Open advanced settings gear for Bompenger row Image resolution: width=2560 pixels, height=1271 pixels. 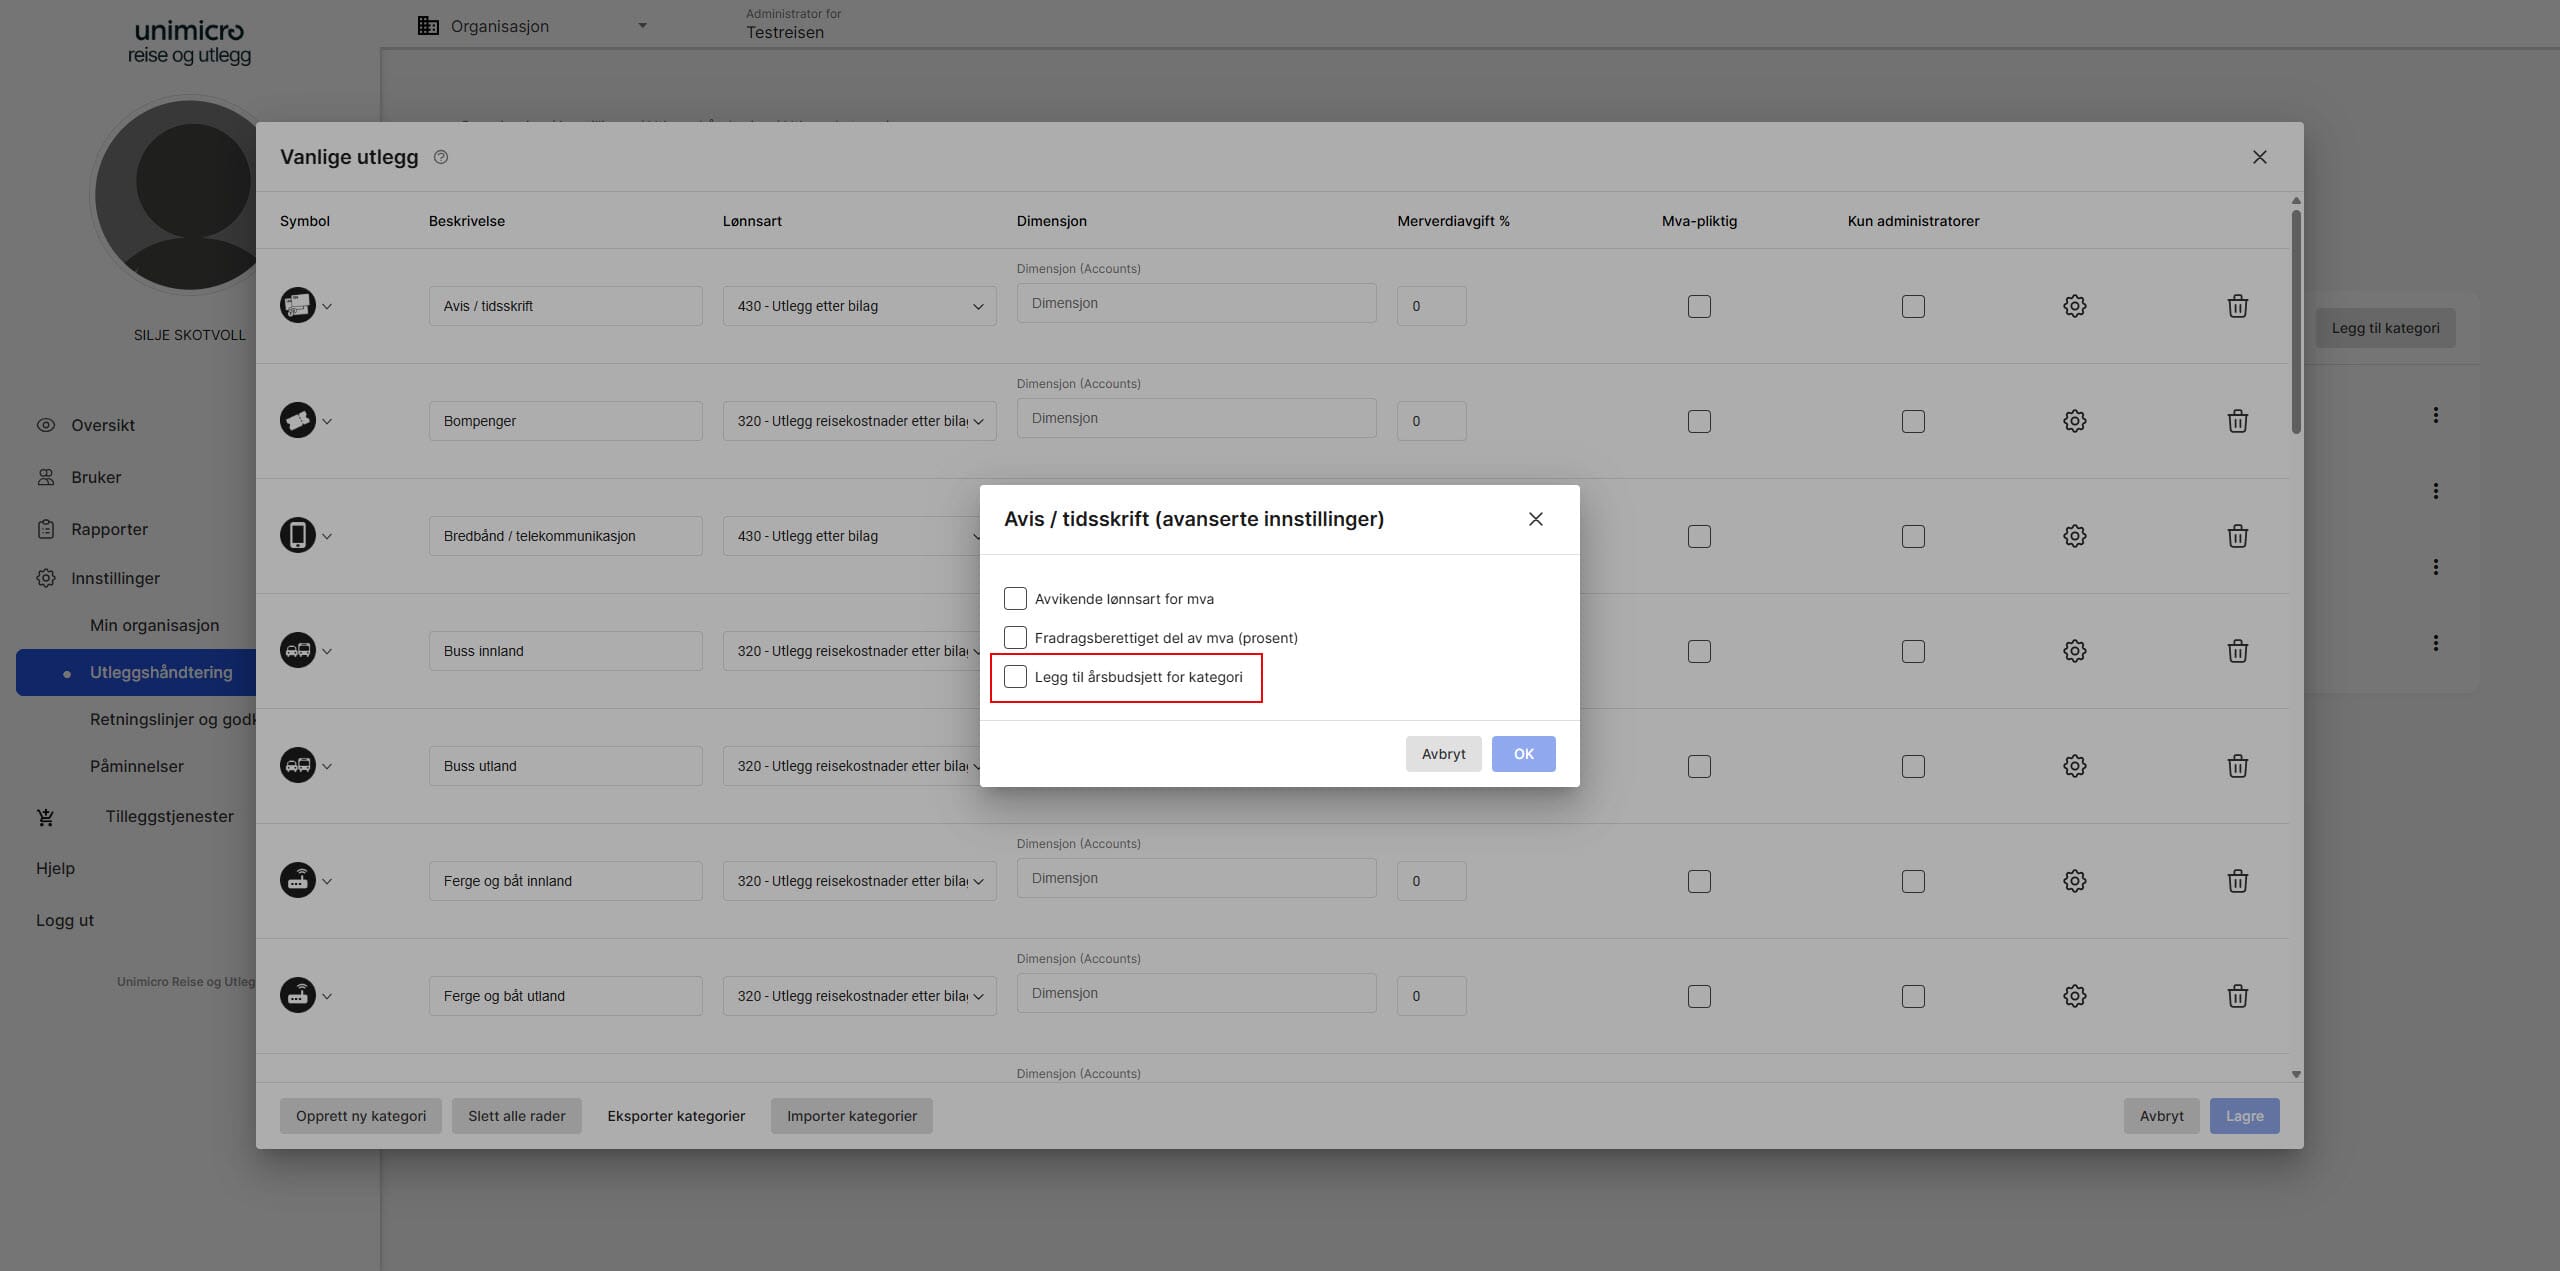2074,421
